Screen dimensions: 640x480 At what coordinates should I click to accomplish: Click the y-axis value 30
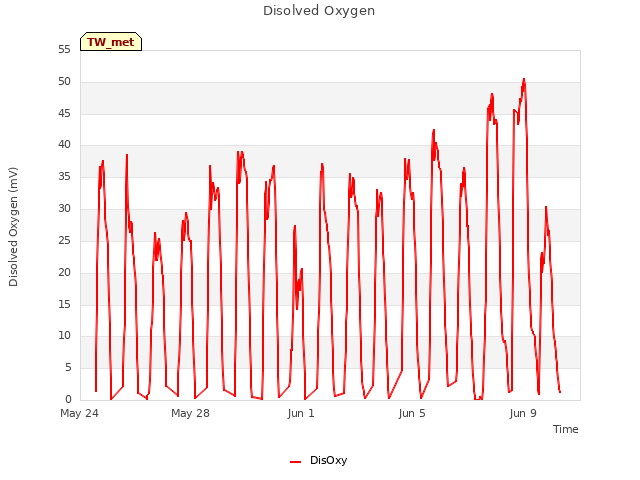tap(64, 209)
